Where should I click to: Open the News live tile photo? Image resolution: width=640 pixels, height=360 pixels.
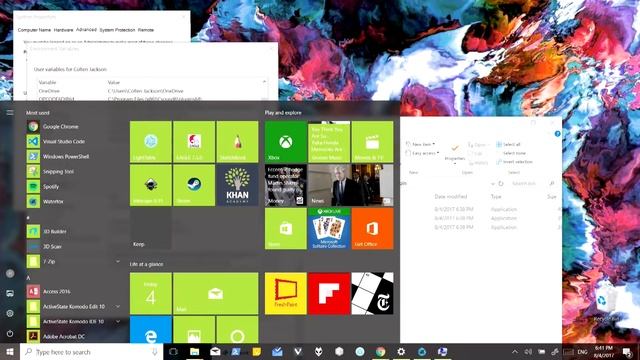point(351,185)
